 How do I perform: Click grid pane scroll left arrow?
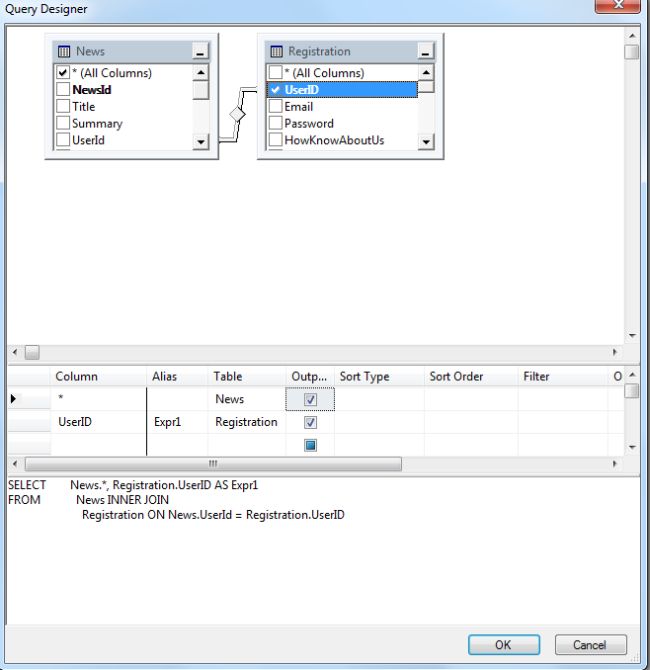click(15, 464)
